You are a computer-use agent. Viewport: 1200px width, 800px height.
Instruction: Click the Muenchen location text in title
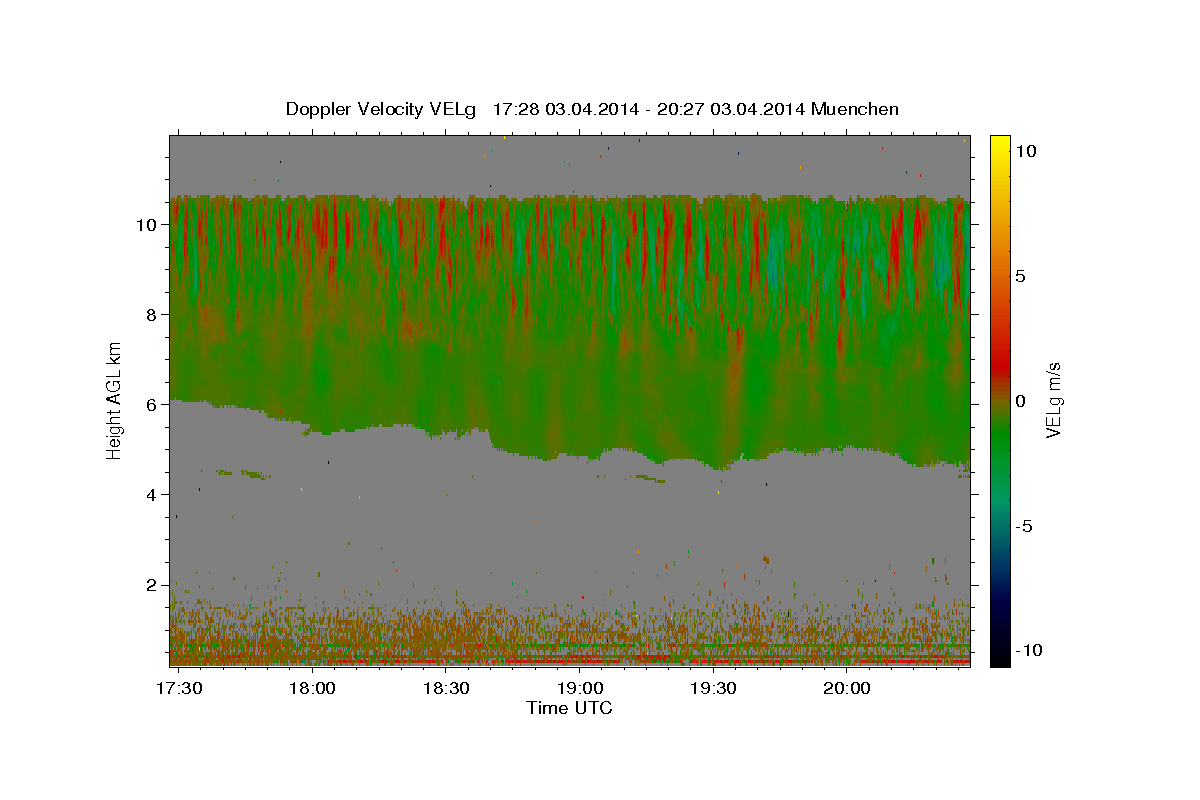856,109
